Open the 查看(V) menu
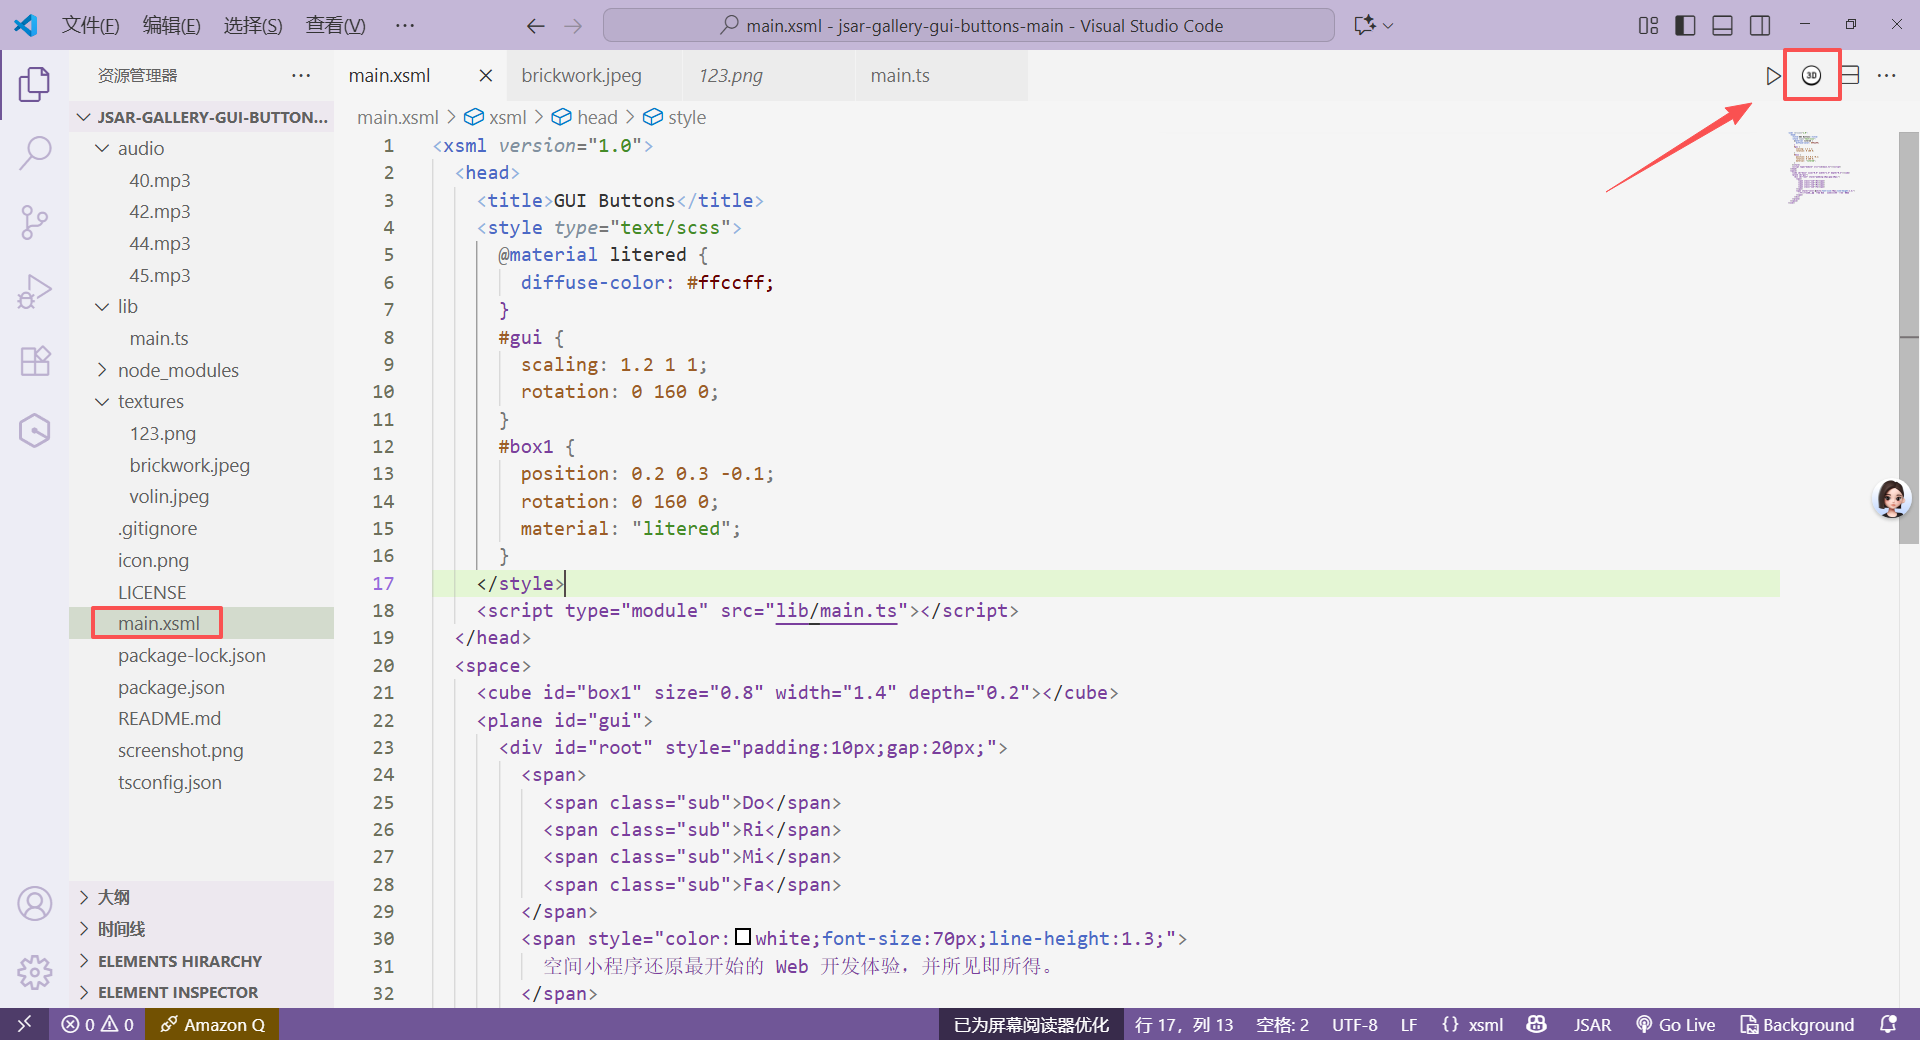 click(335, 26)
